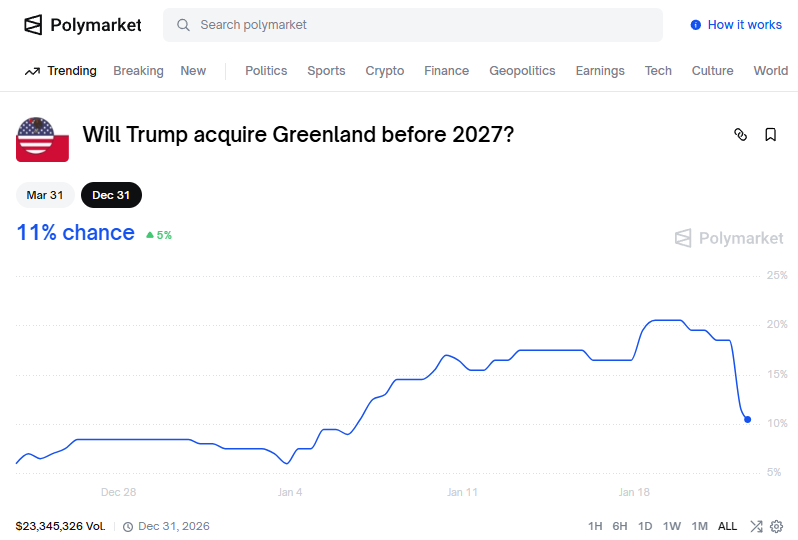798x540 pixels.
Task: Click the Greenland market flag thumbnail
Action: click(42, 139)
